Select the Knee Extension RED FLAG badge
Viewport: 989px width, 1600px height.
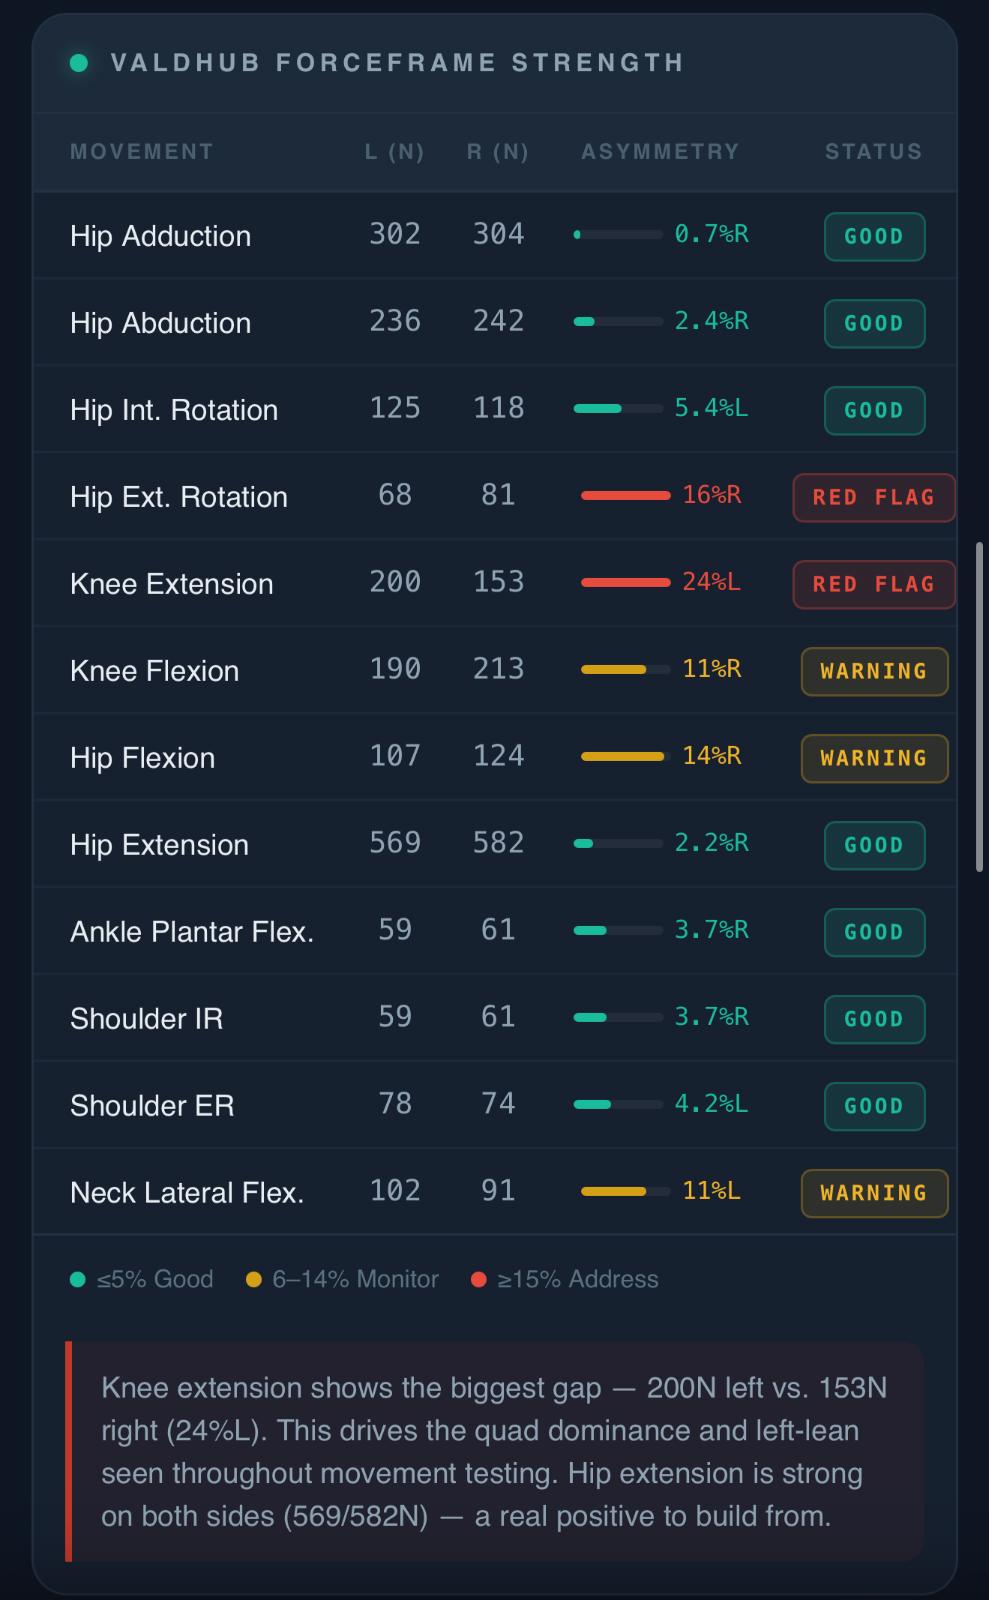(874, 584)
